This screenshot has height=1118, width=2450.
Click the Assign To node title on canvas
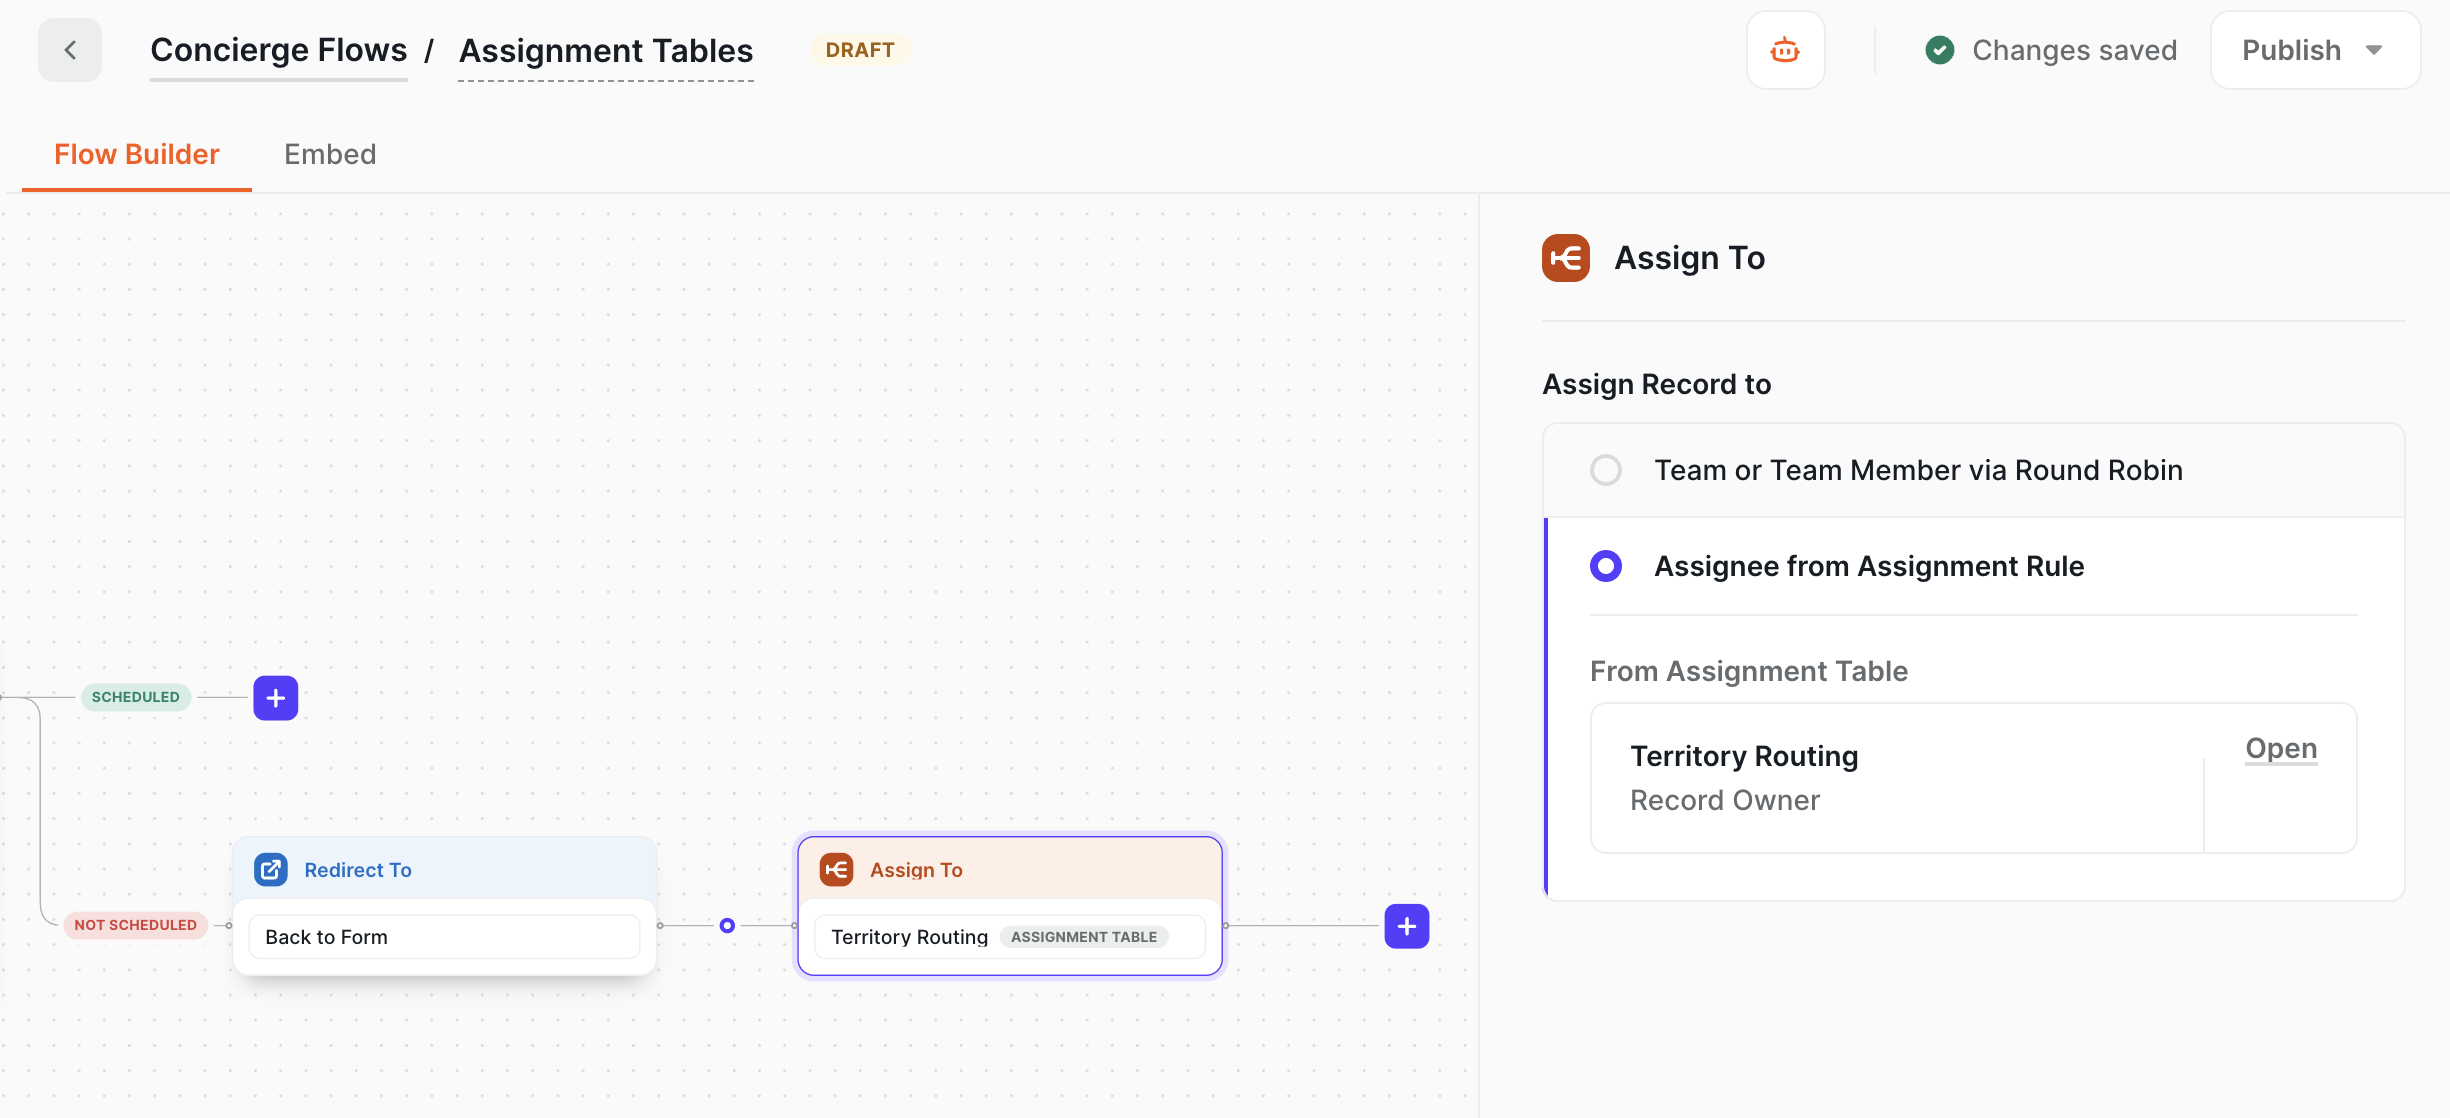(x=916, y=870)
